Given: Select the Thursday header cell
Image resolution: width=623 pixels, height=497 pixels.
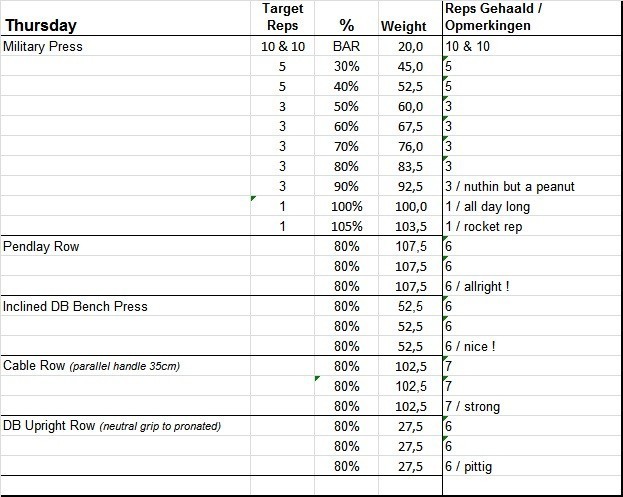Looking at the screenshot, I should point(42,25).
